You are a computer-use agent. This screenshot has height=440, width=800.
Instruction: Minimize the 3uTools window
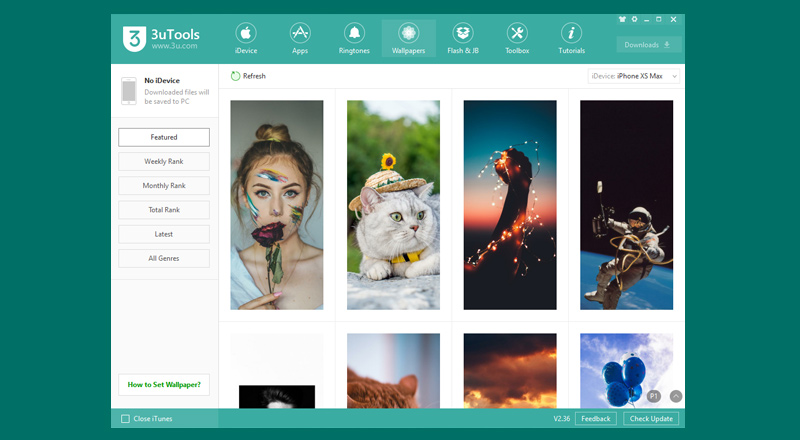646,19
